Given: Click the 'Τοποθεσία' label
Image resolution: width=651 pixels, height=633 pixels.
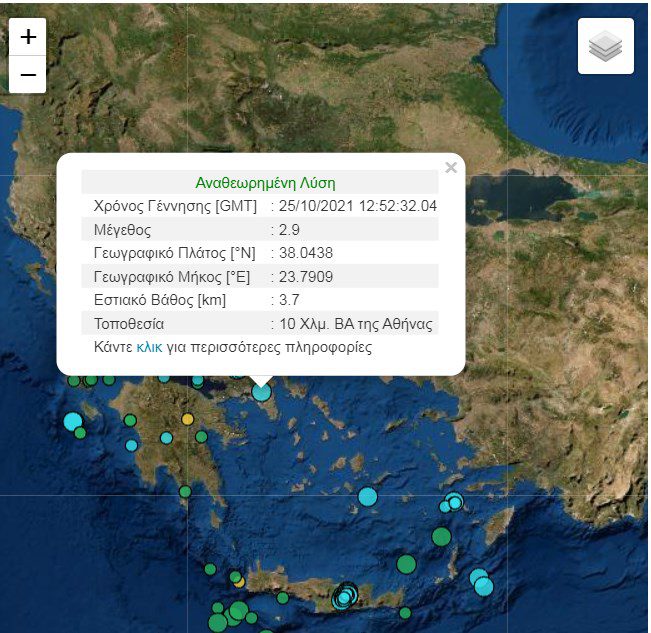Looking at the screenshot, I should (x=129, y=324).
